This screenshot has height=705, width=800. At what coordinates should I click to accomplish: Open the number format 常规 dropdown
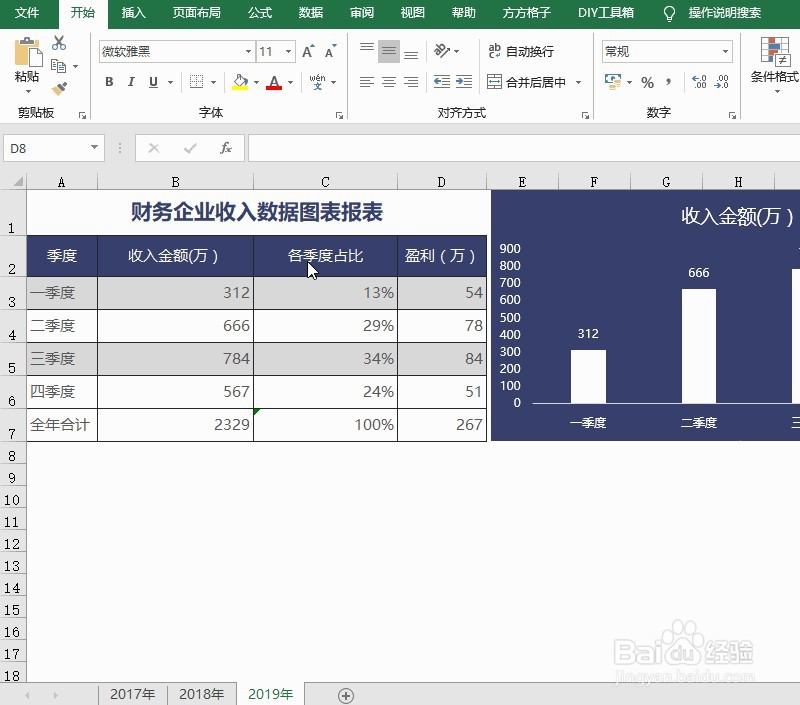pyautogui.click(x=726, y=51)
